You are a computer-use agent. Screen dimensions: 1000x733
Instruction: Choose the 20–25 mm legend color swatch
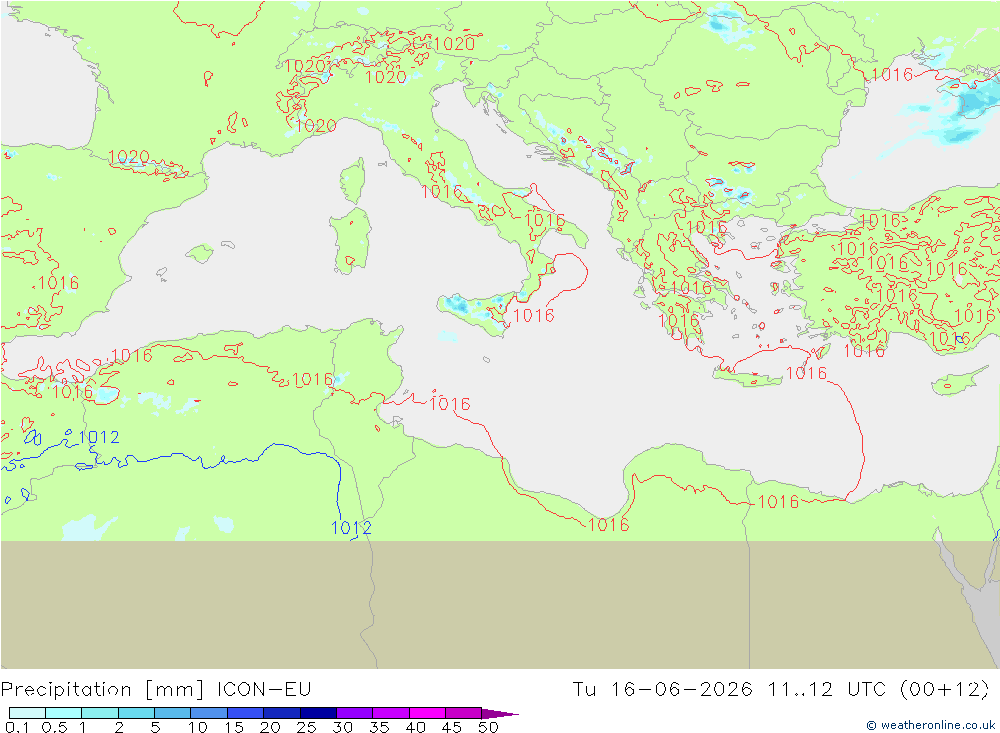click(282, 713)
